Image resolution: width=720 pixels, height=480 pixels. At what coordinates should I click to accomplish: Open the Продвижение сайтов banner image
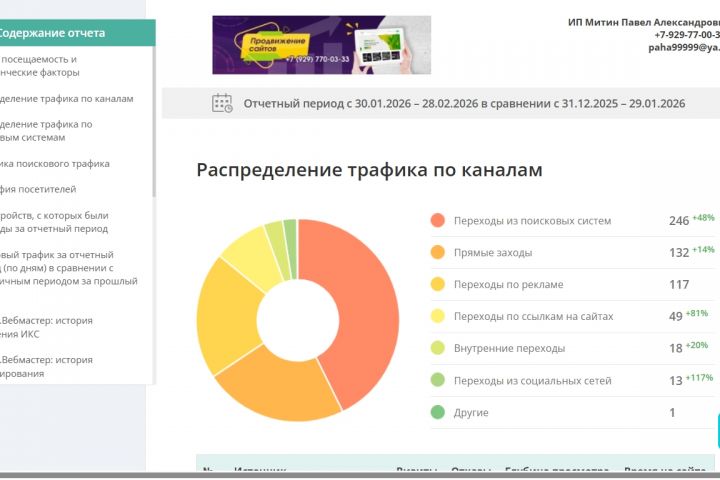321,45
